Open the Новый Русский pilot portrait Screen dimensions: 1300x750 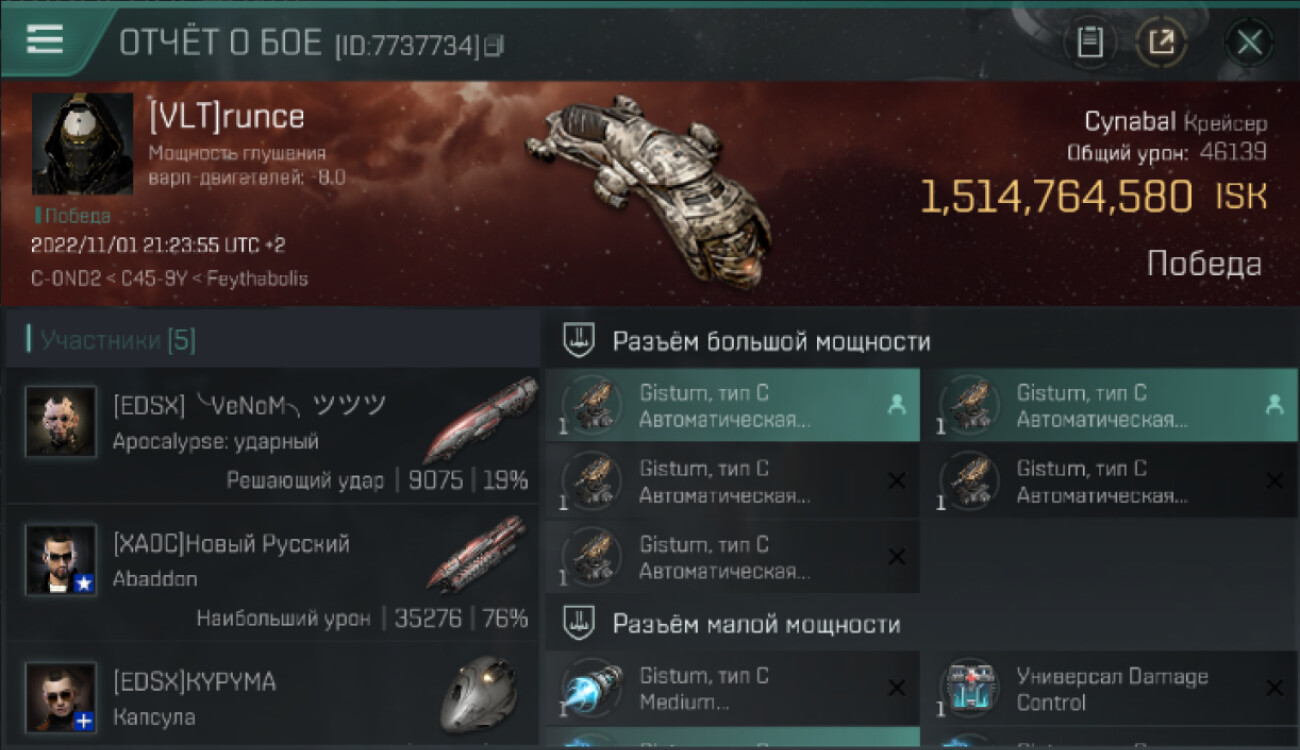[61, 560]
